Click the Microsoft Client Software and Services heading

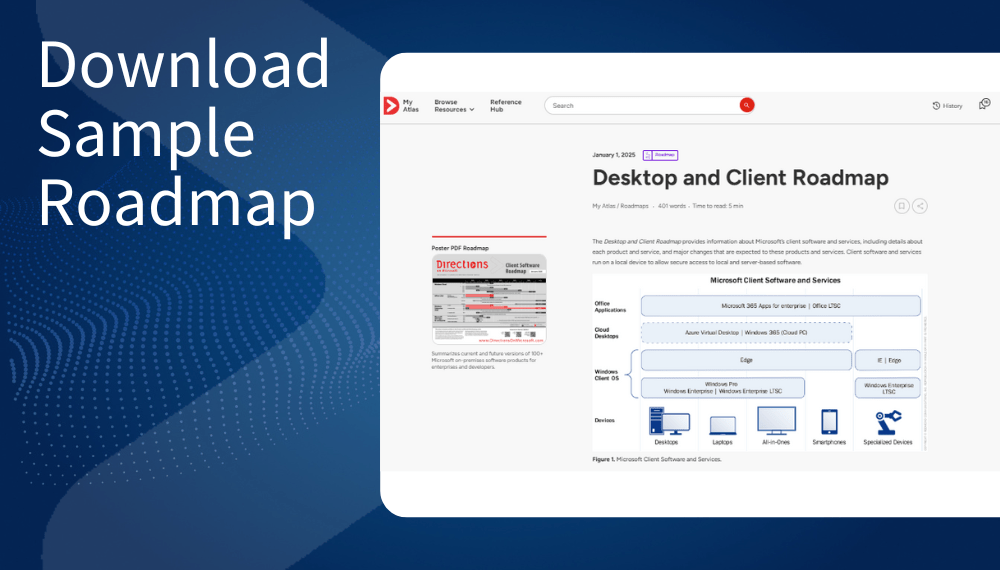point(775,281)
